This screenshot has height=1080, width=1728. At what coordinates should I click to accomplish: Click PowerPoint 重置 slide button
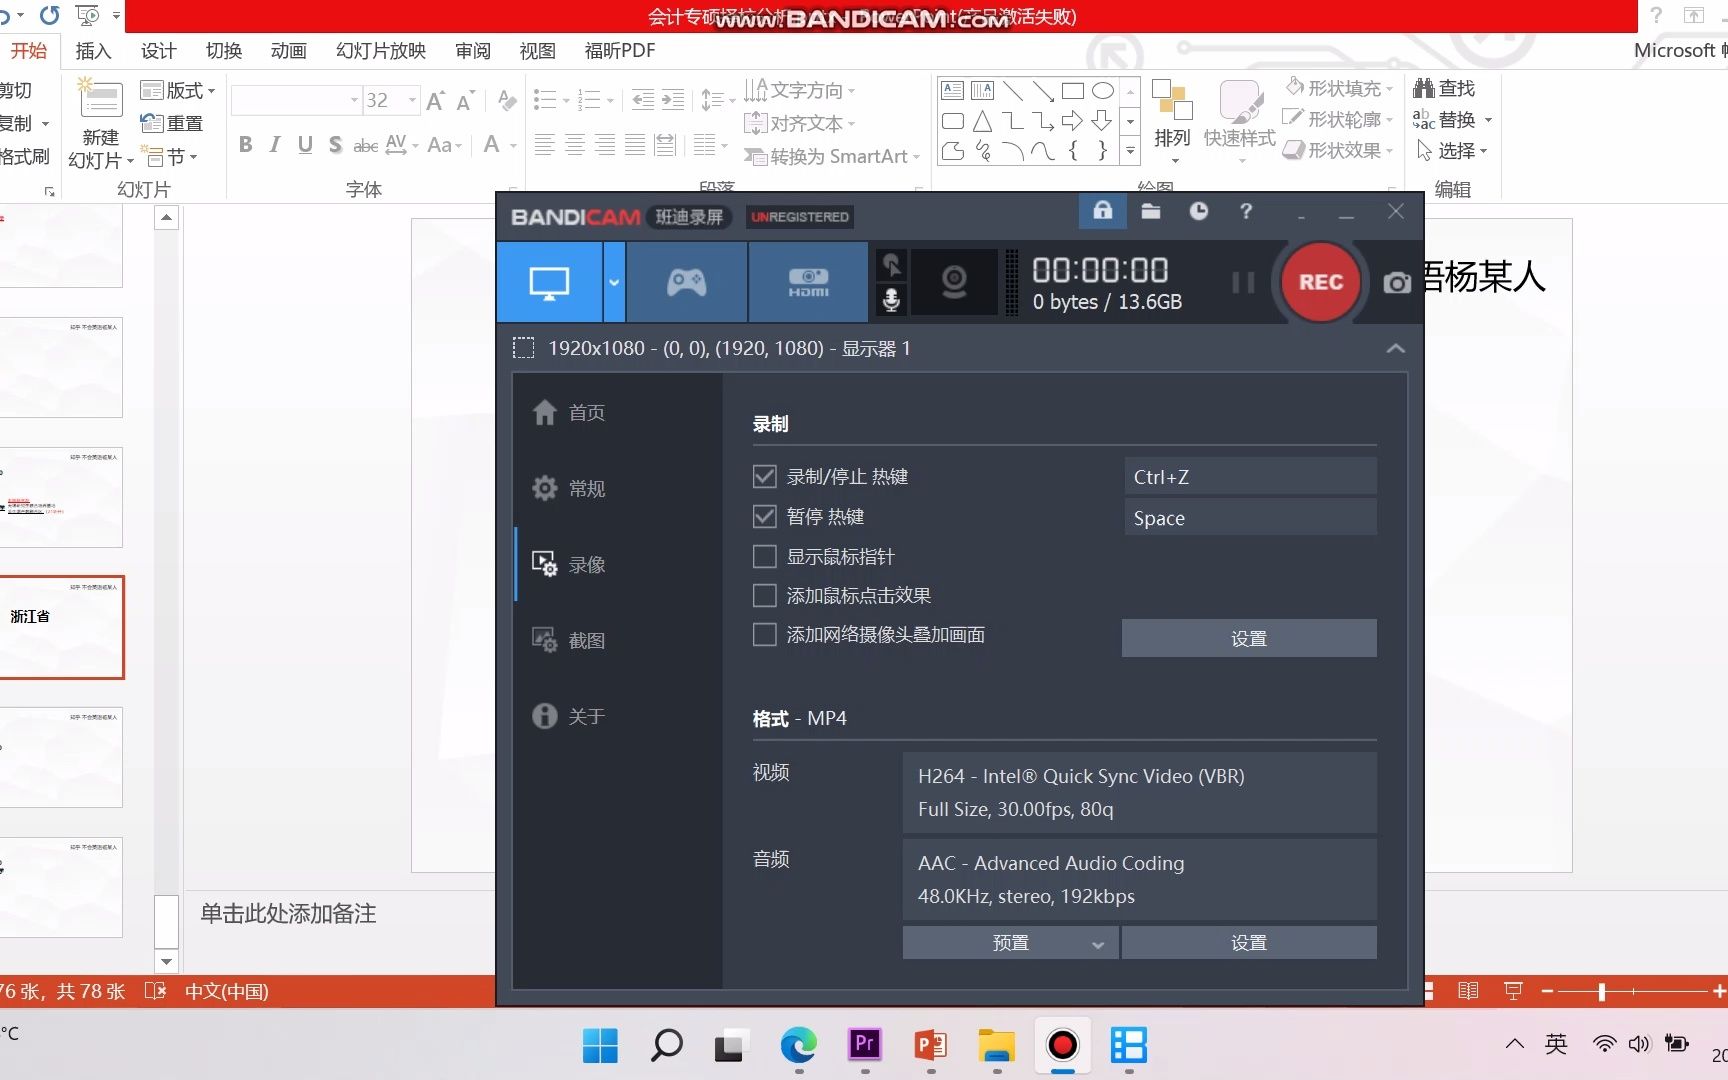[x=172, y=123]
